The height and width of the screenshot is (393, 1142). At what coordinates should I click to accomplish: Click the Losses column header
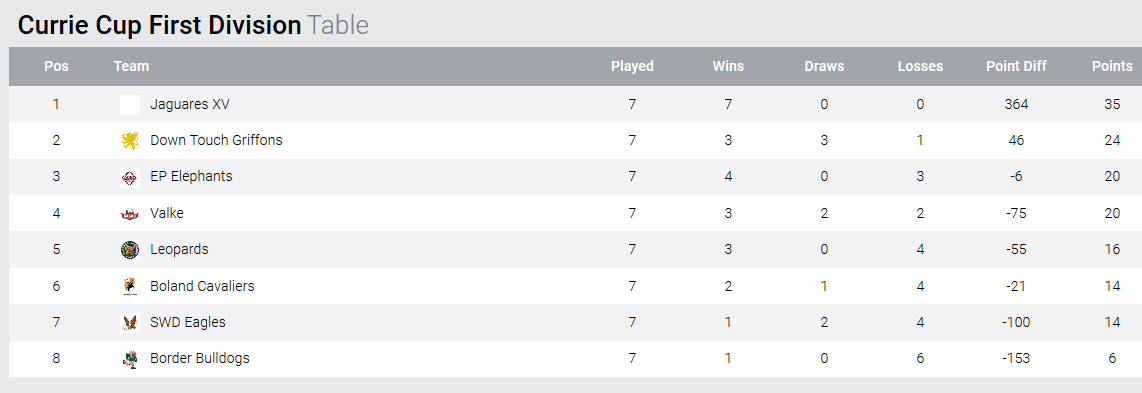point(920,66)
